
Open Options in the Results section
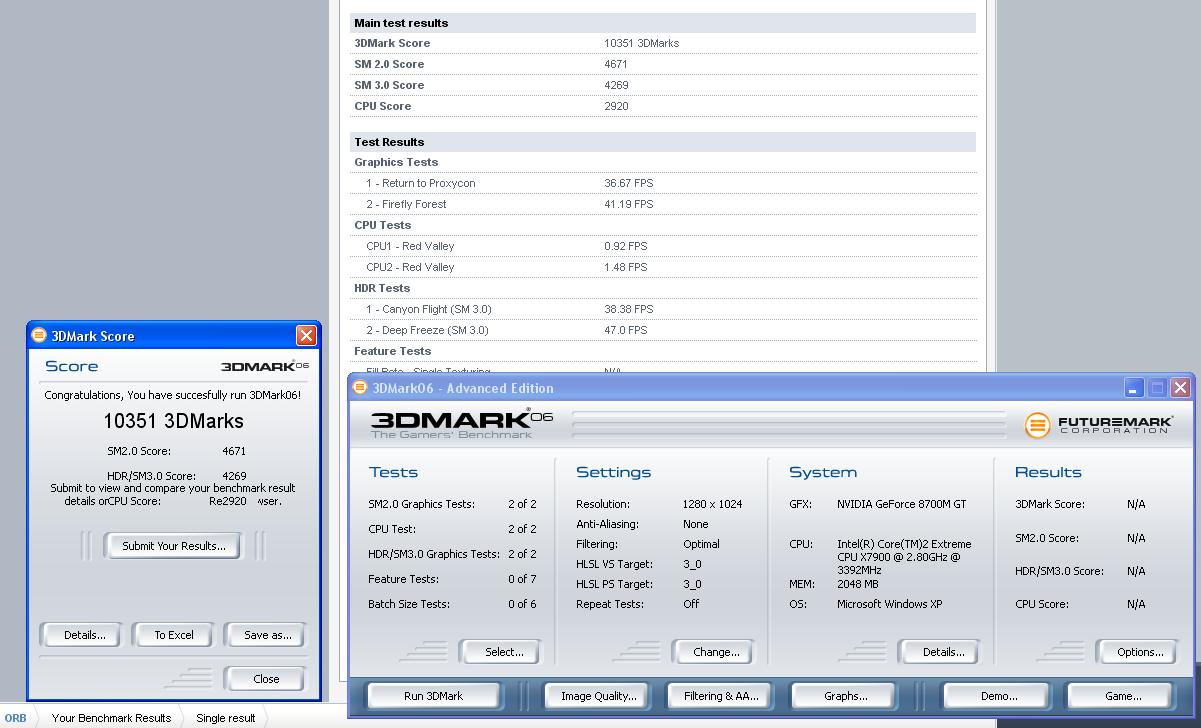pos(1140,652)
